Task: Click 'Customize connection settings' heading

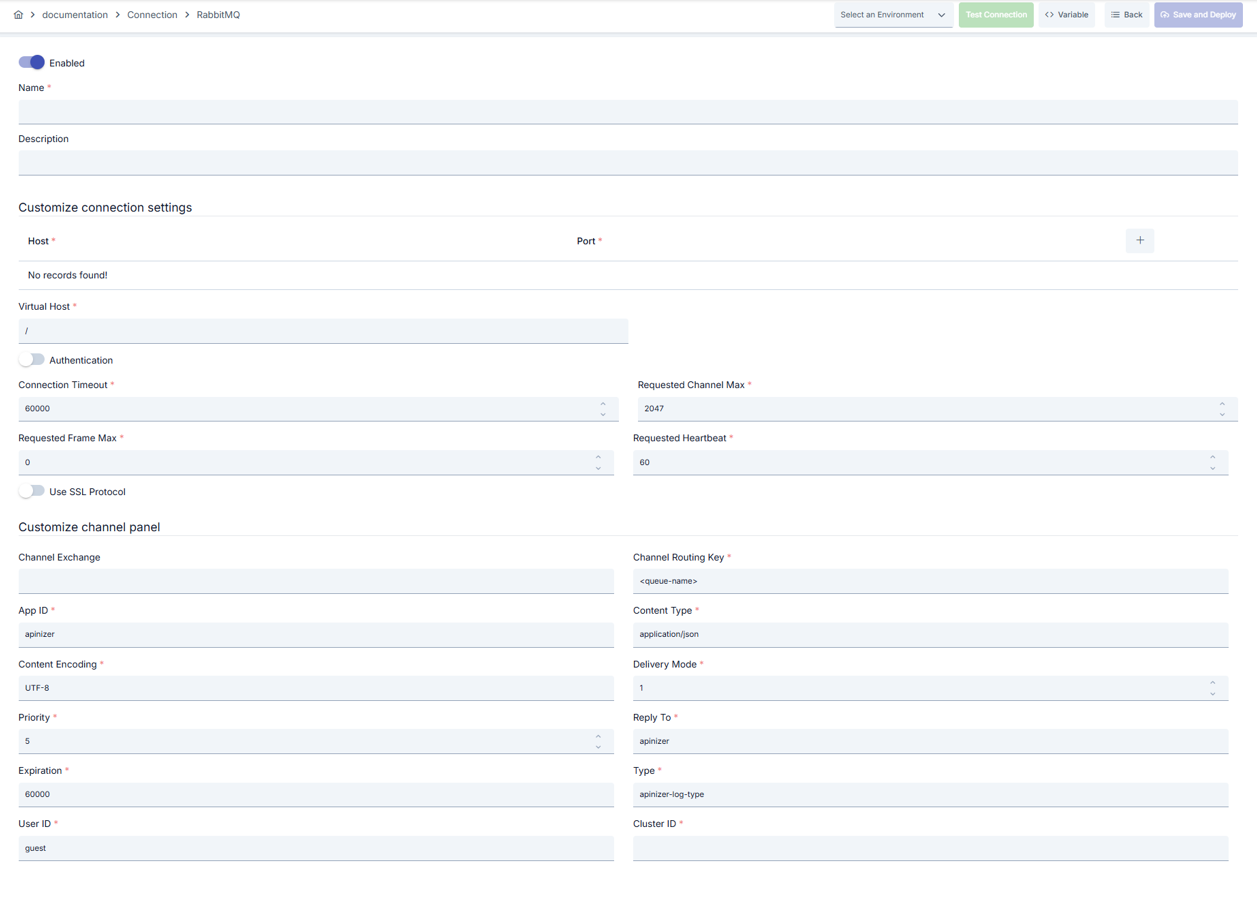Action: pyautogui.click(x=105, y=207)
